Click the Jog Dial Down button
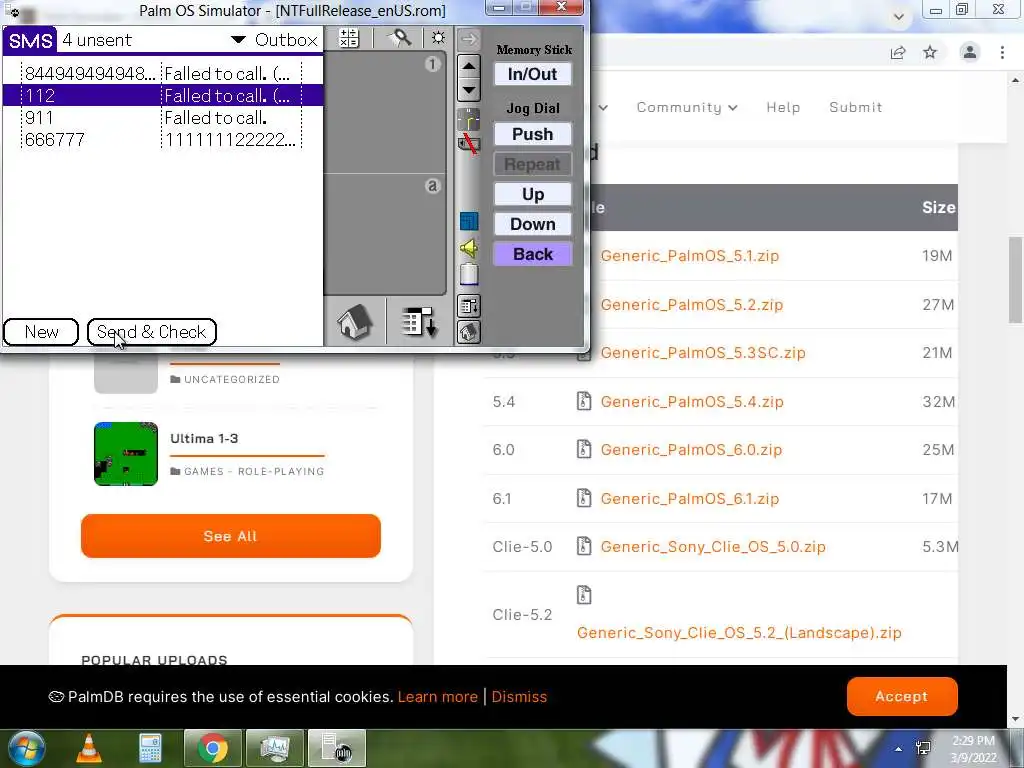Image resolution: width=1024 pixels, height=768 pixels. click(533, 224)
